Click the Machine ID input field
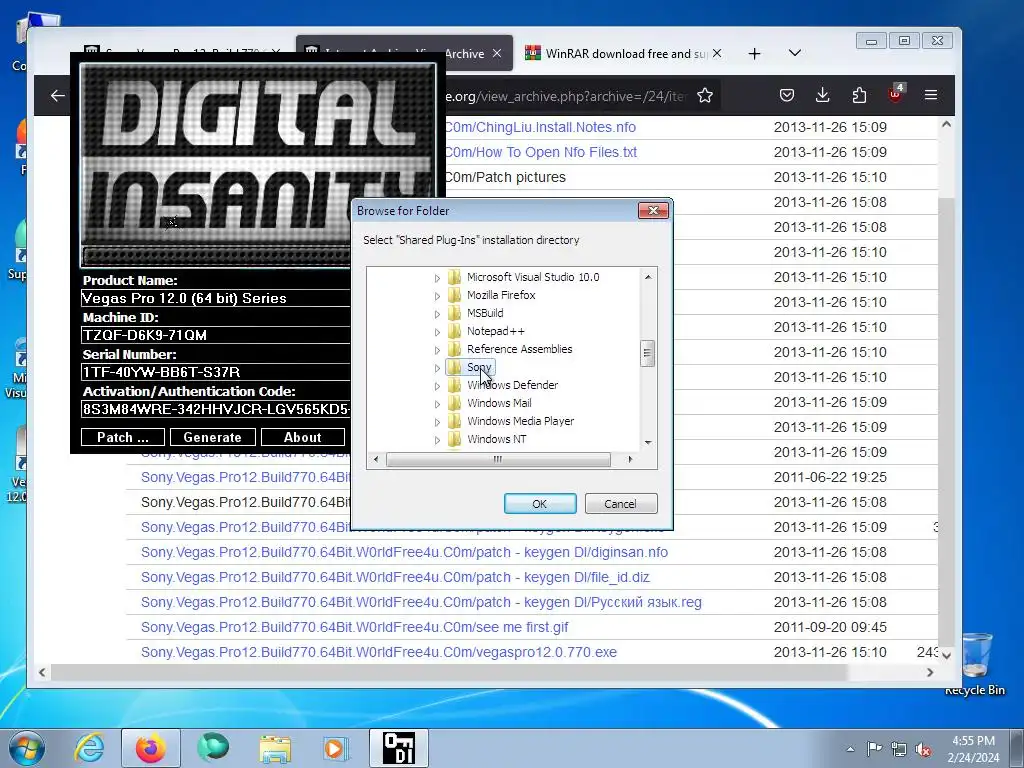This screenshot has width=1024, height=768. click(x=216, y=335)
